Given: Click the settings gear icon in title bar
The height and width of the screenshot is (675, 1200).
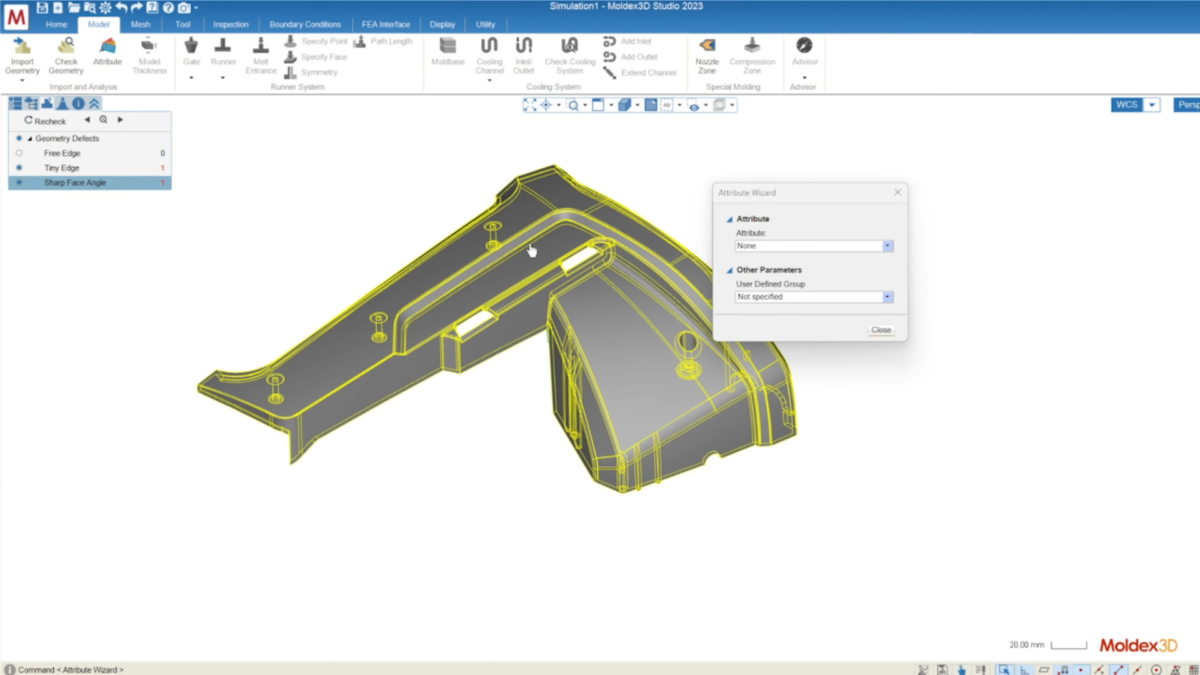Looking at the screenshot, I should point(105,8).
